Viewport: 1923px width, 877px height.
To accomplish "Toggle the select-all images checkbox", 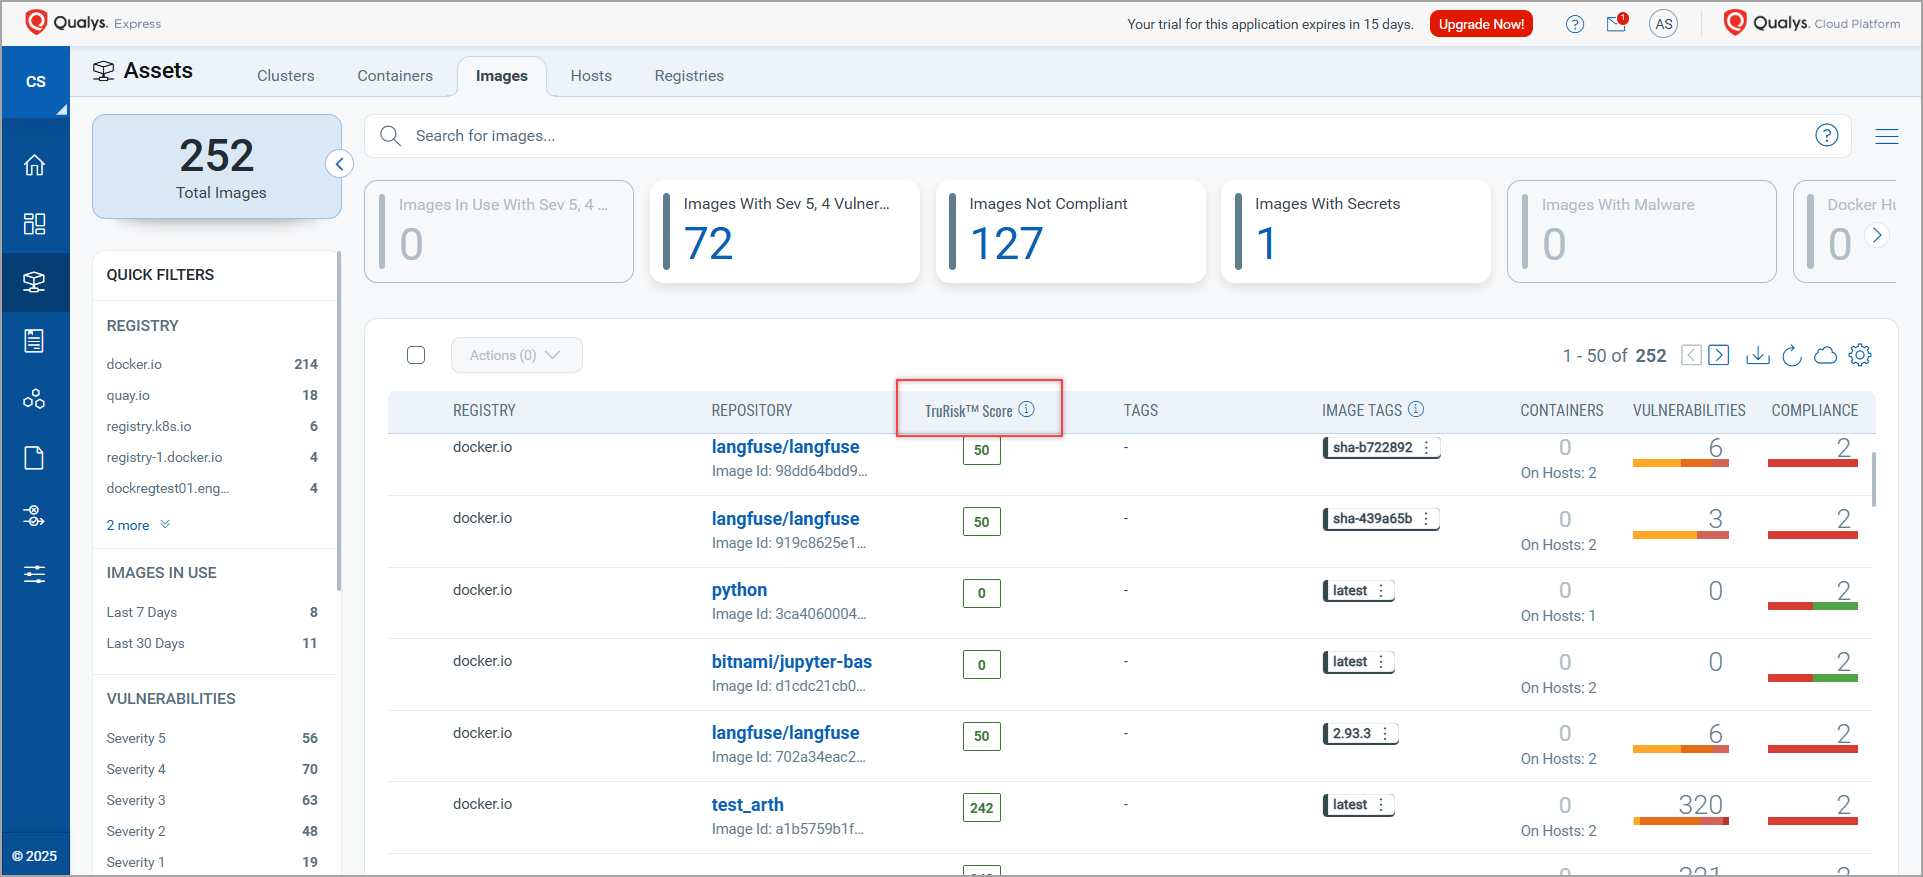I will coord(416,355).
